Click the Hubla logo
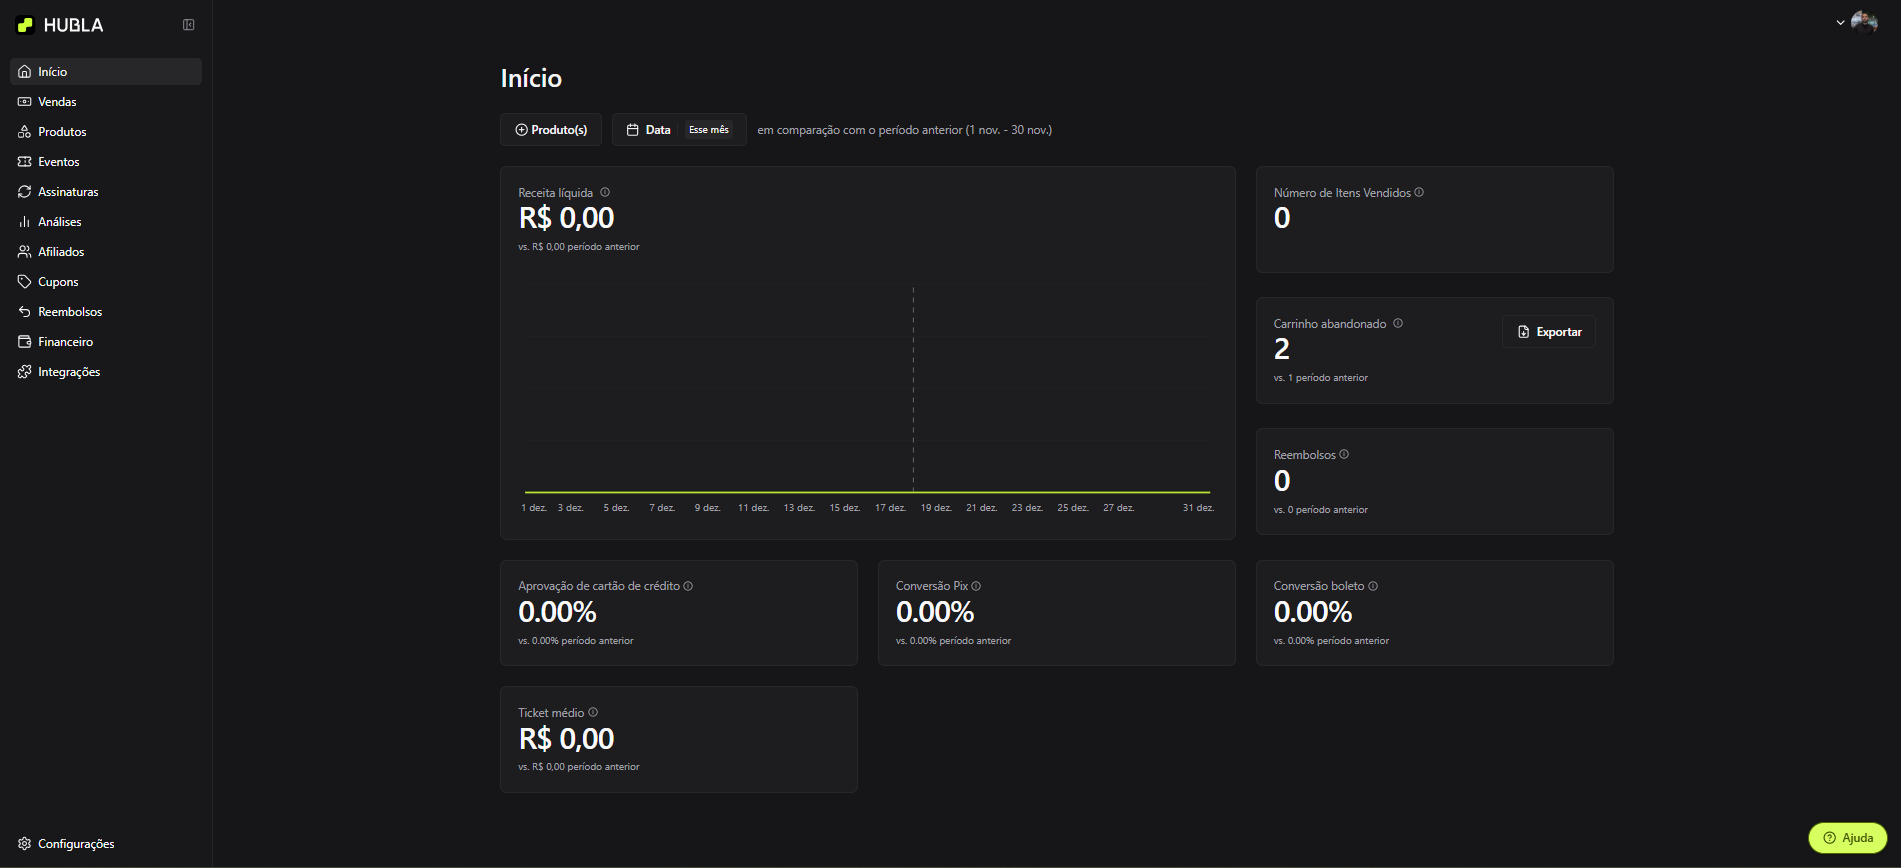 coord(61,25)
